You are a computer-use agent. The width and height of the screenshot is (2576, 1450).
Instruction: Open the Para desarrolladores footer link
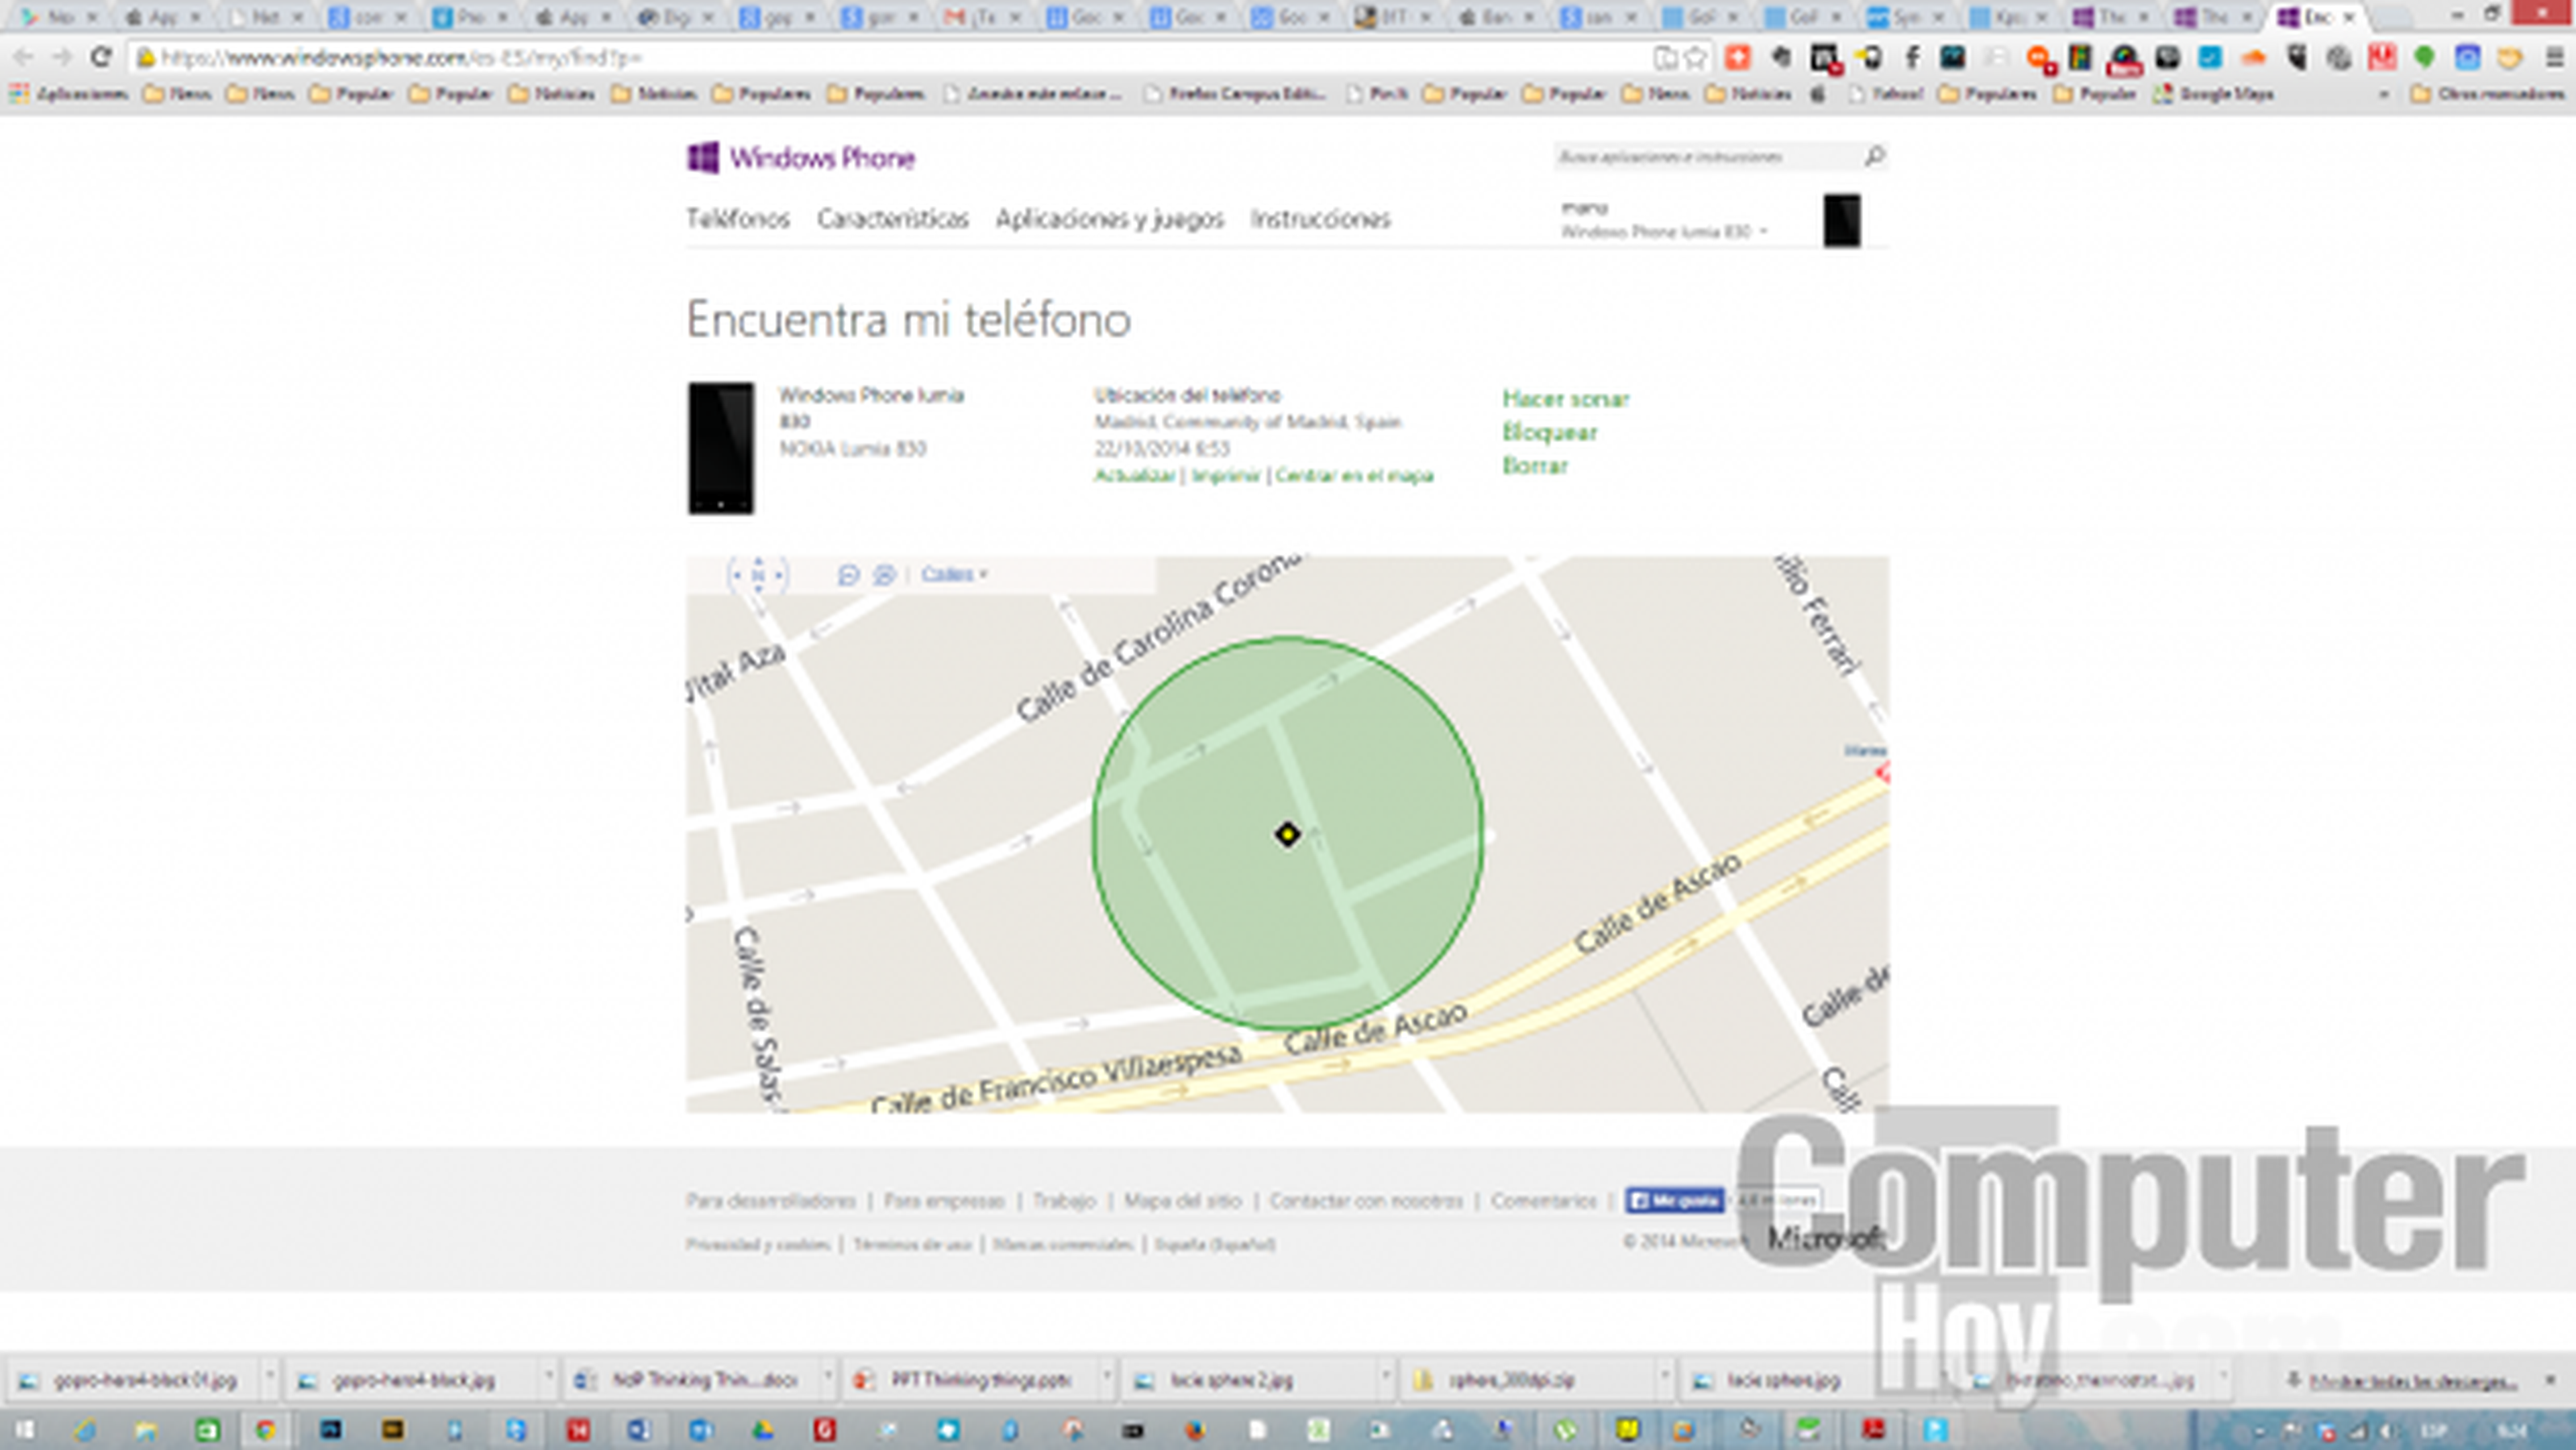pos(771,1201)
